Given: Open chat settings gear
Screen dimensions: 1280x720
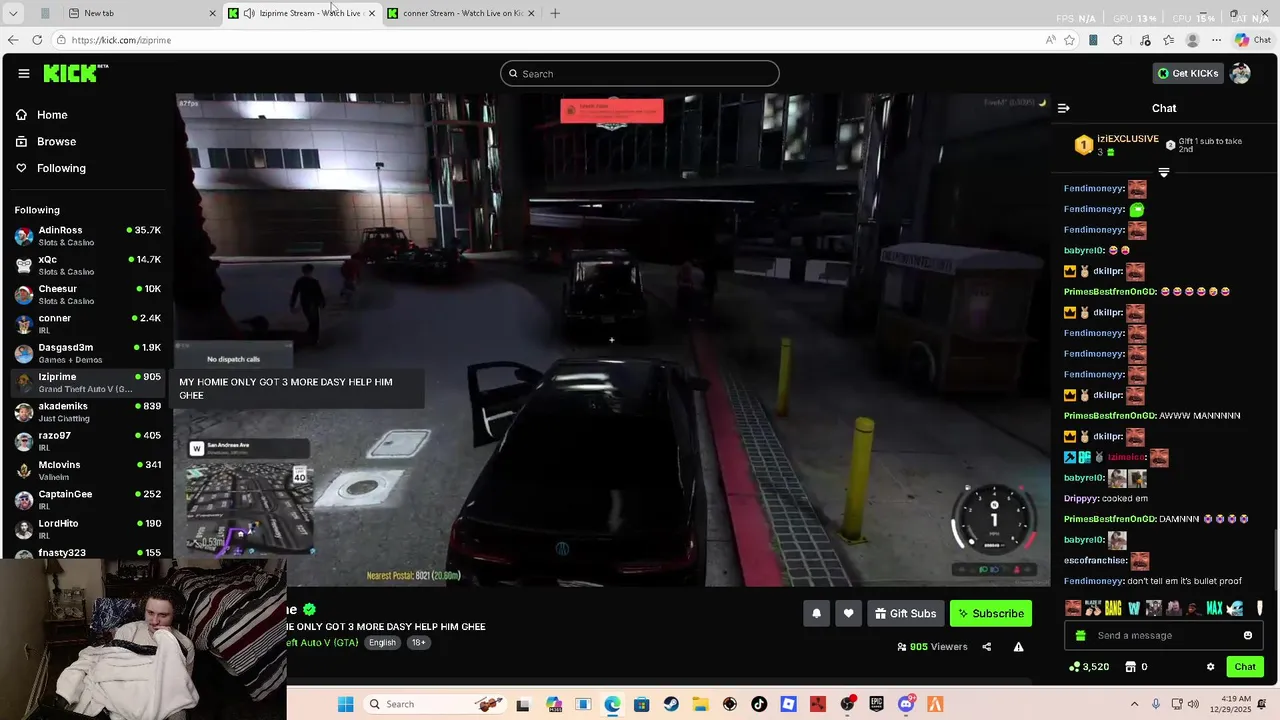Looking at the screenshot, I should (x=1210, y=667).
